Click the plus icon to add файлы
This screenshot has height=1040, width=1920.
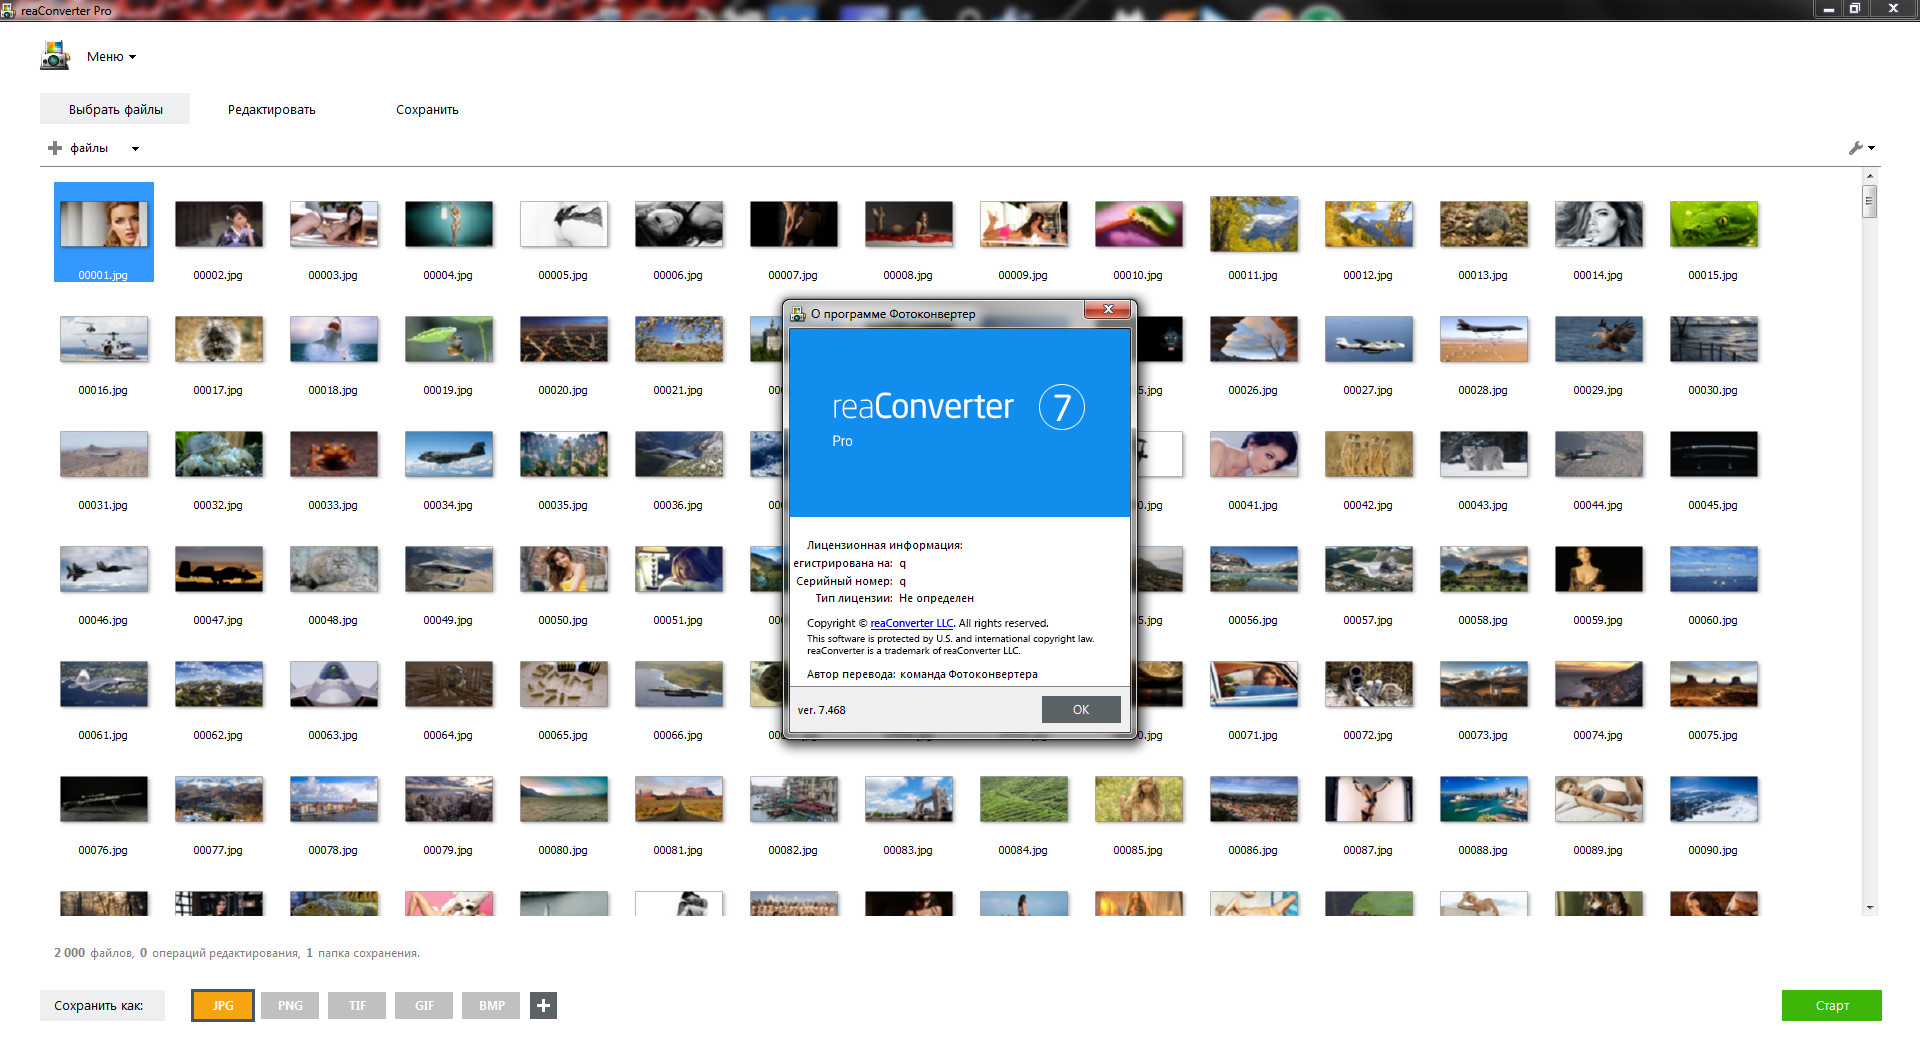55,148
